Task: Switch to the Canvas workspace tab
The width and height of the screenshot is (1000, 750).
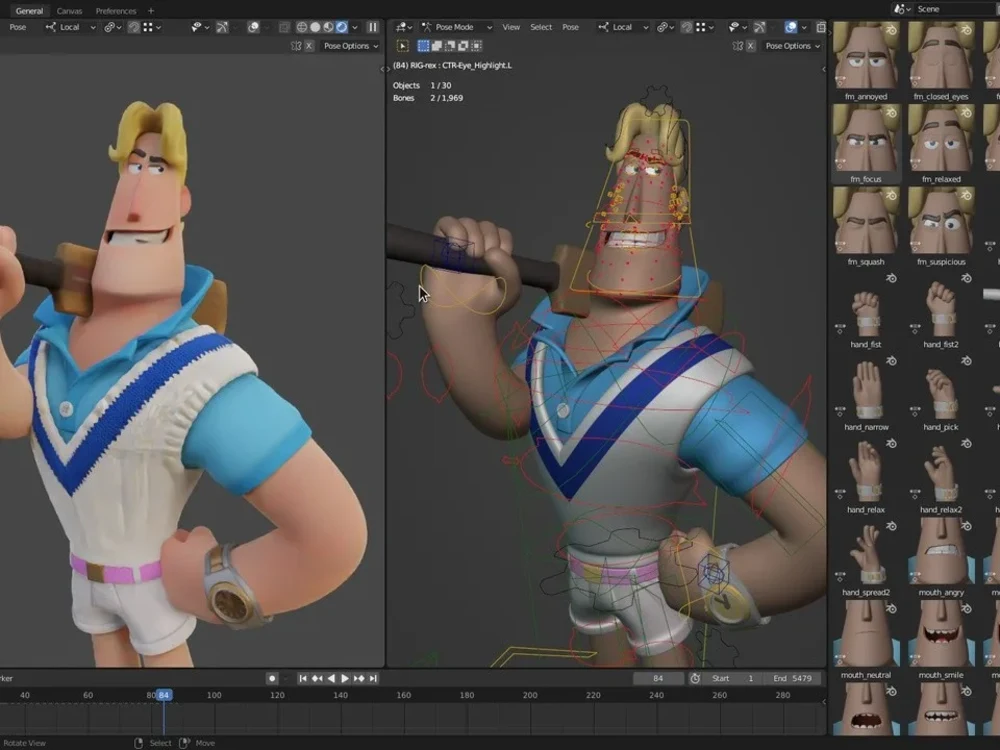Action: (70, 11)
